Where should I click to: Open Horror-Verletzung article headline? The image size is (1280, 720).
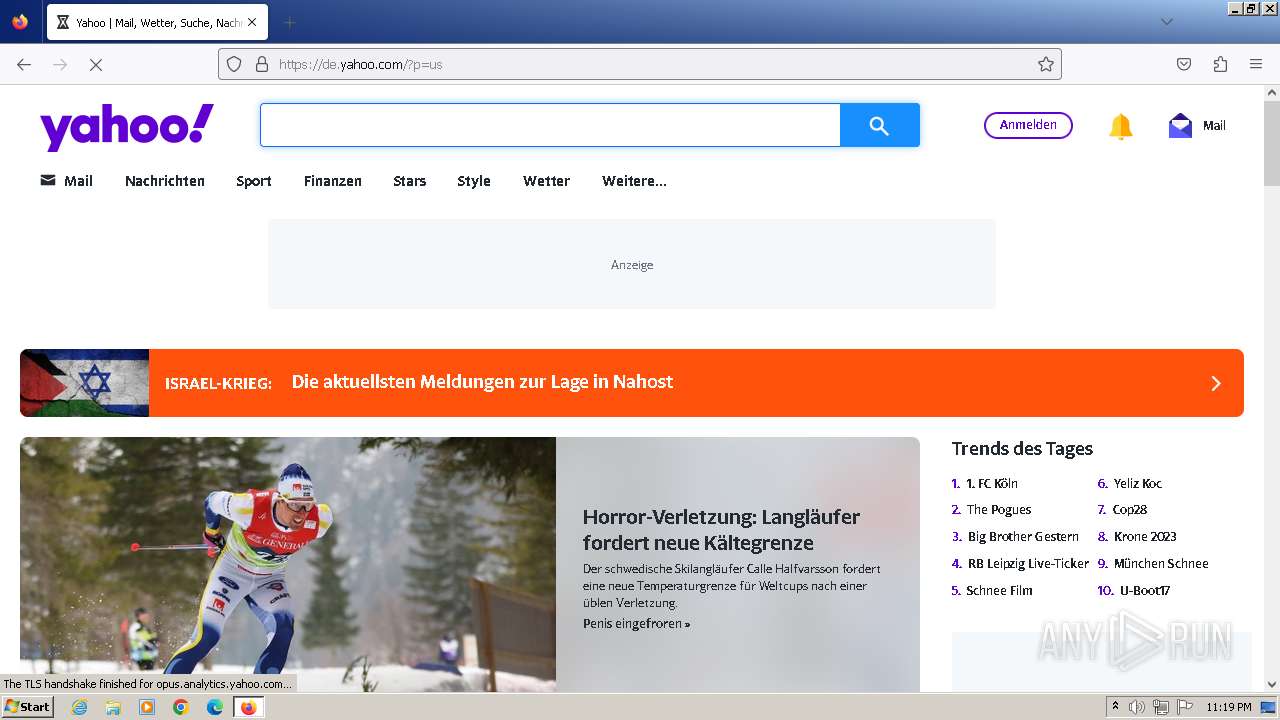tap(721, 530)
